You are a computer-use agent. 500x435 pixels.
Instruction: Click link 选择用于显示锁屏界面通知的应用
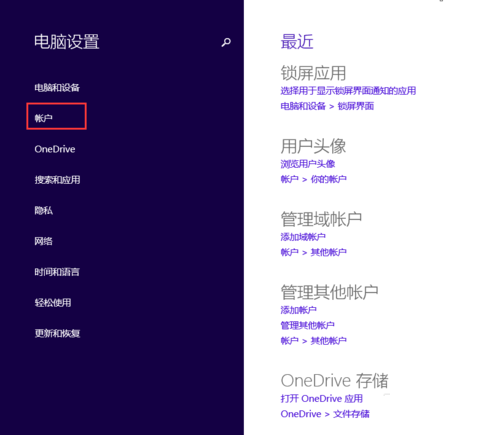(x=348, y=91)
